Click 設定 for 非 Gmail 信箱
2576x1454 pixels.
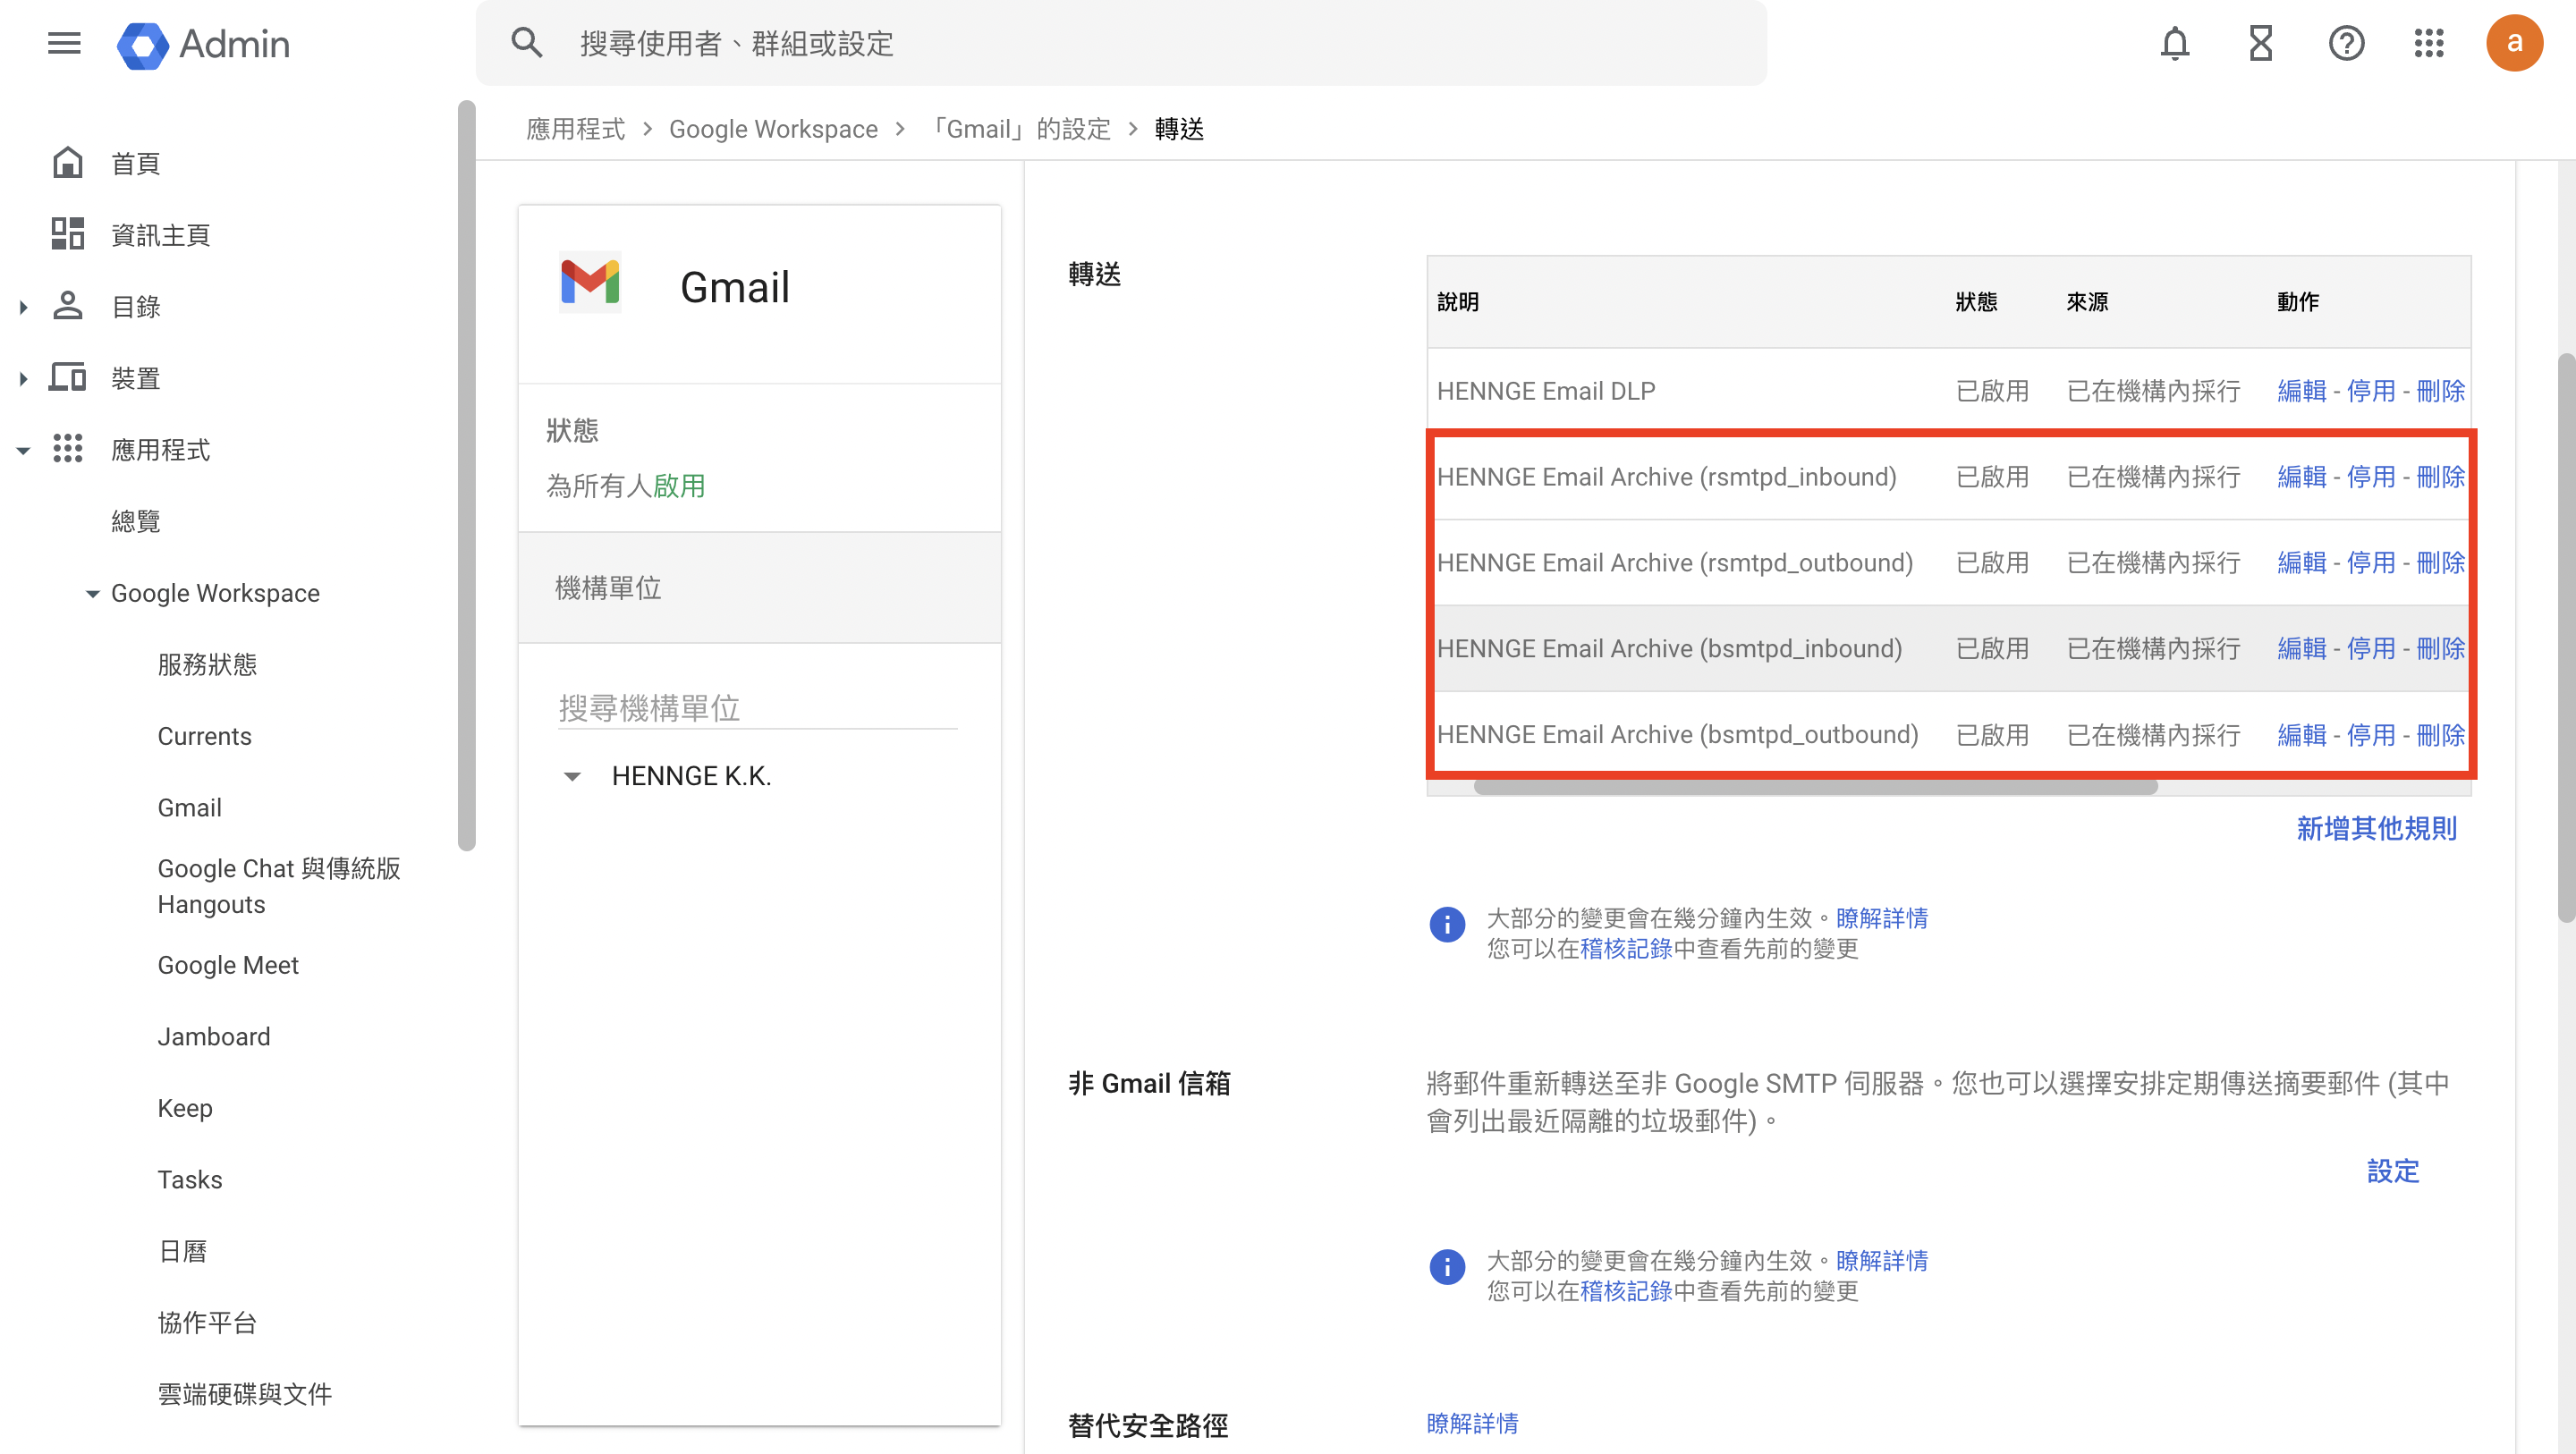coord(2393,1171)
